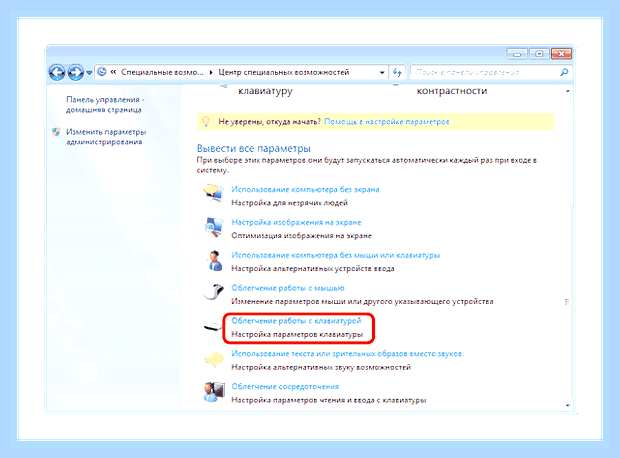This screenshot has height=458, width=620.
Task: Click the 'контрастности' text at top
Action: (452, 91)
